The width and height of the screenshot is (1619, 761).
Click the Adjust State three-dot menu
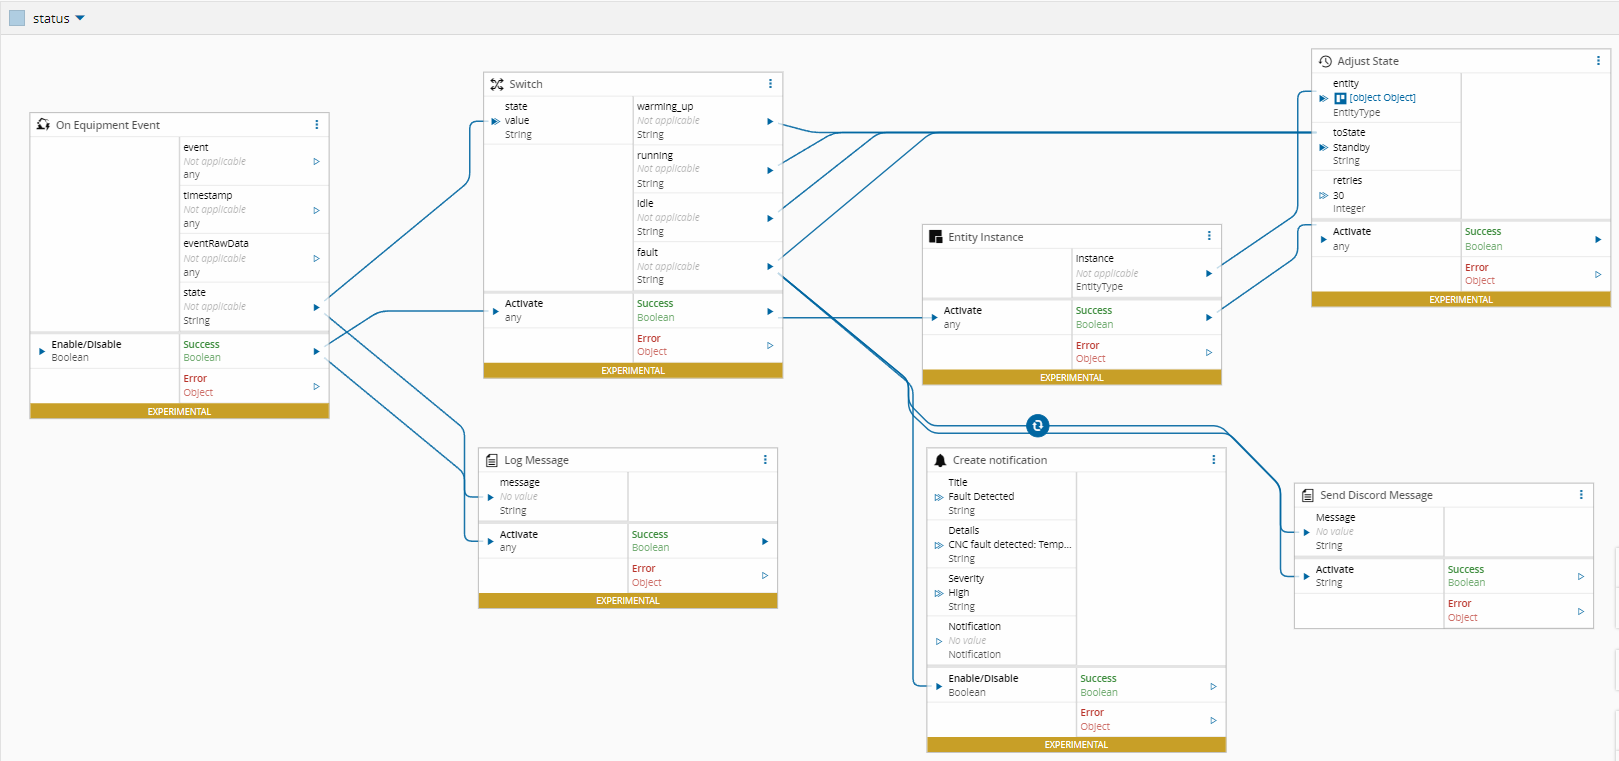click(x=1598, y=61)
